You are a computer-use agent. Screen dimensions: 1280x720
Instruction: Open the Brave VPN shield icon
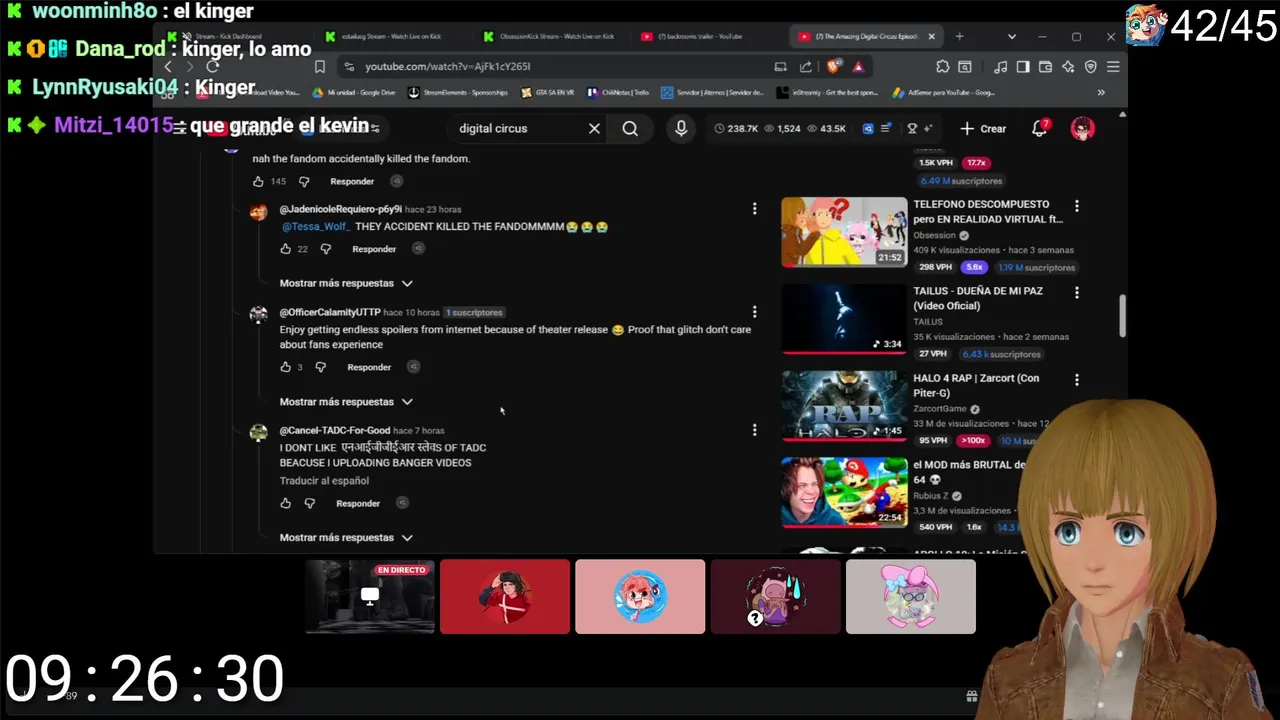[1091, 67]
